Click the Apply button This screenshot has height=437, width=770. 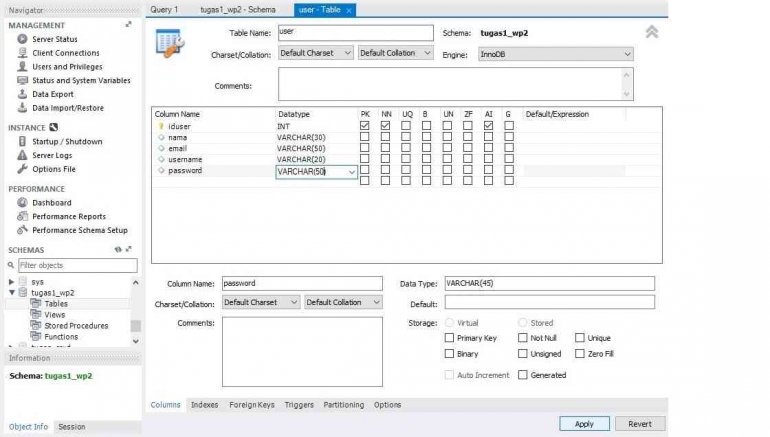[584, 424]
